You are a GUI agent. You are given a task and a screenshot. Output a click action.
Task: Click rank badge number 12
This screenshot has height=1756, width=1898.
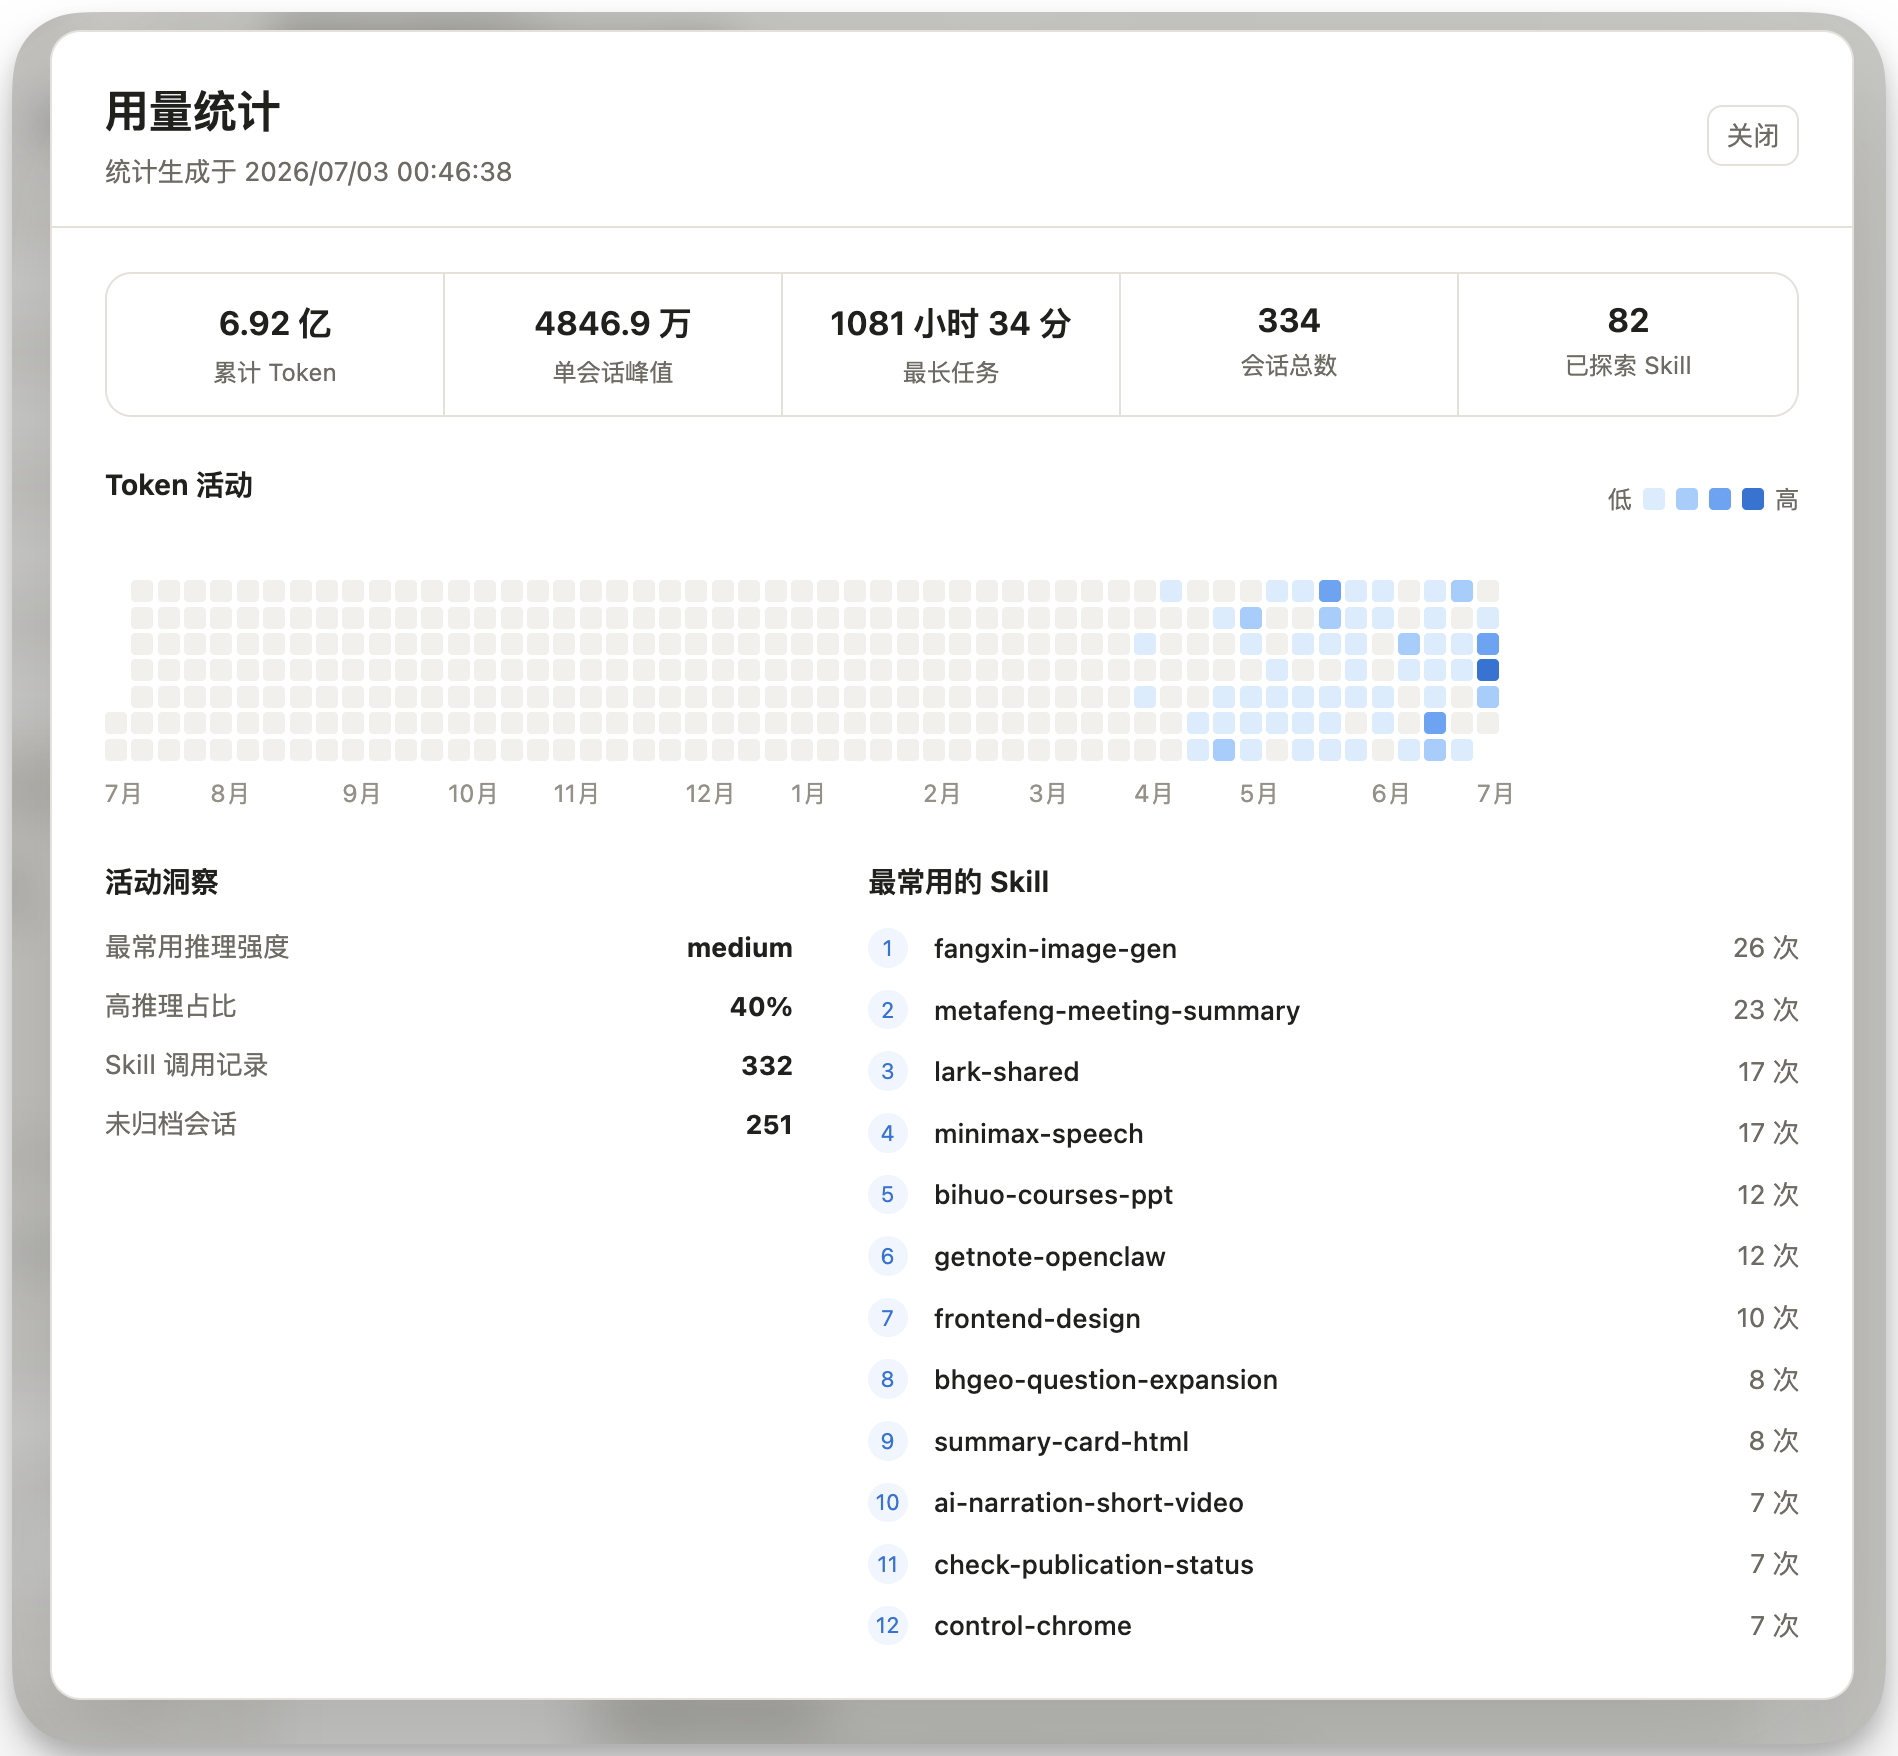pyautogui.click(x=887, y=1626)
